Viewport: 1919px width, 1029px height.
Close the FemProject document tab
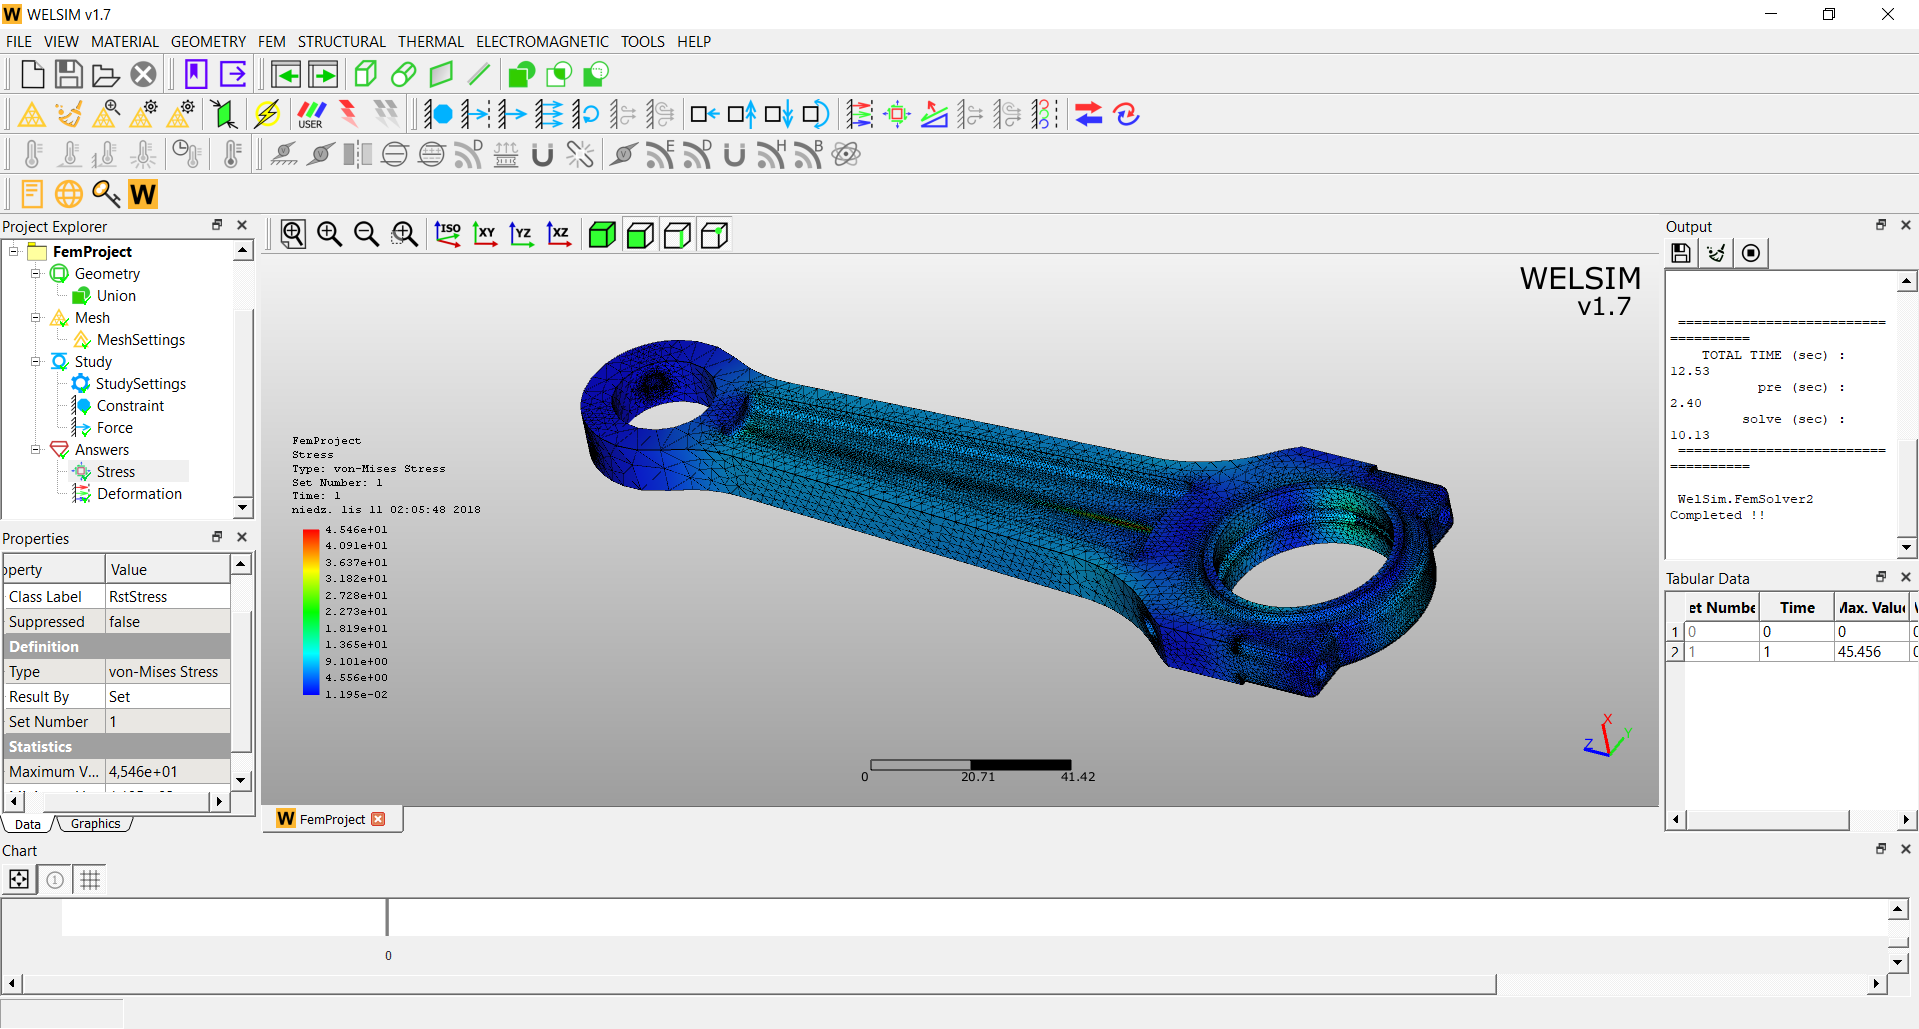pos(378,819)
